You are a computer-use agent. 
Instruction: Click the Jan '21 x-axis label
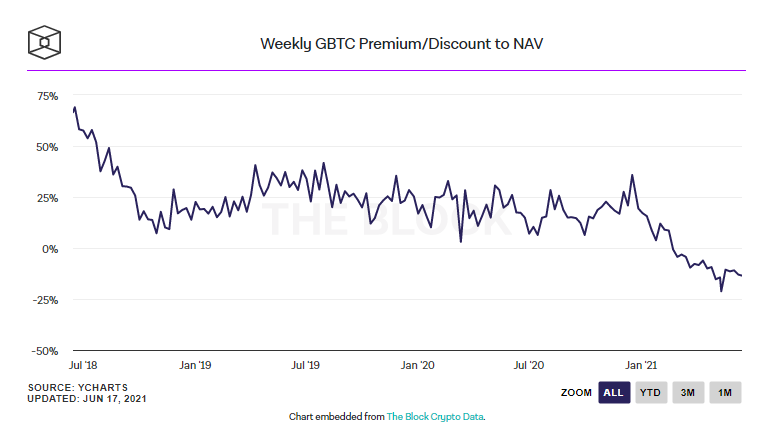(640, 365)
